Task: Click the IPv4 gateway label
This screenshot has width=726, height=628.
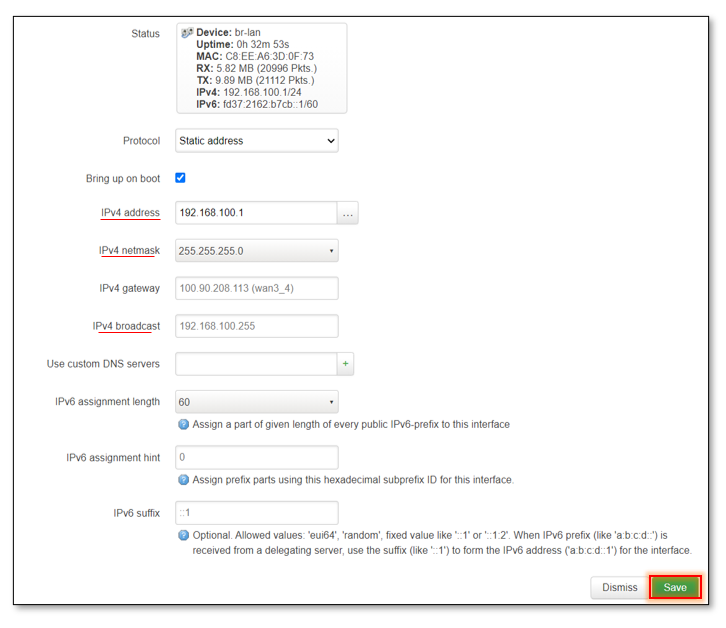Action: coord(129,288)
